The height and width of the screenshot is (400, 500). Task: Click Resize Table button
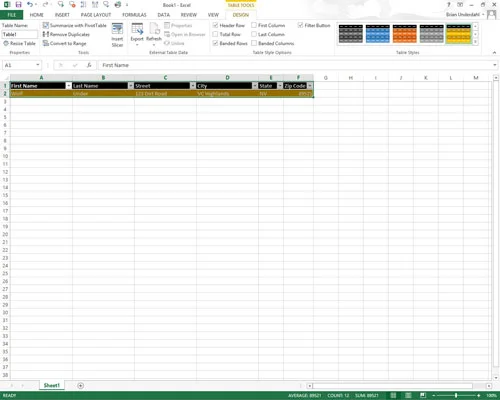19,43
